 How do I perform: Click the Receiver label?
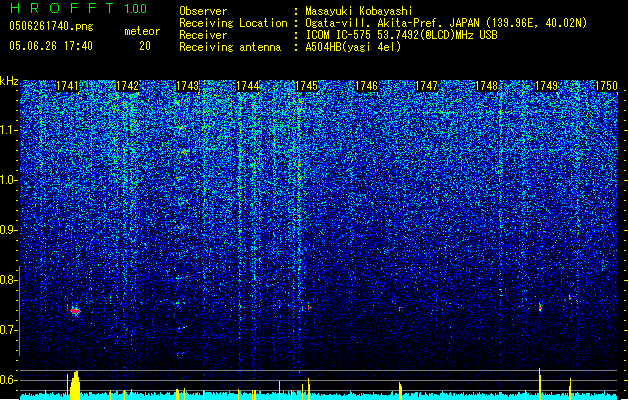point(203,35)
